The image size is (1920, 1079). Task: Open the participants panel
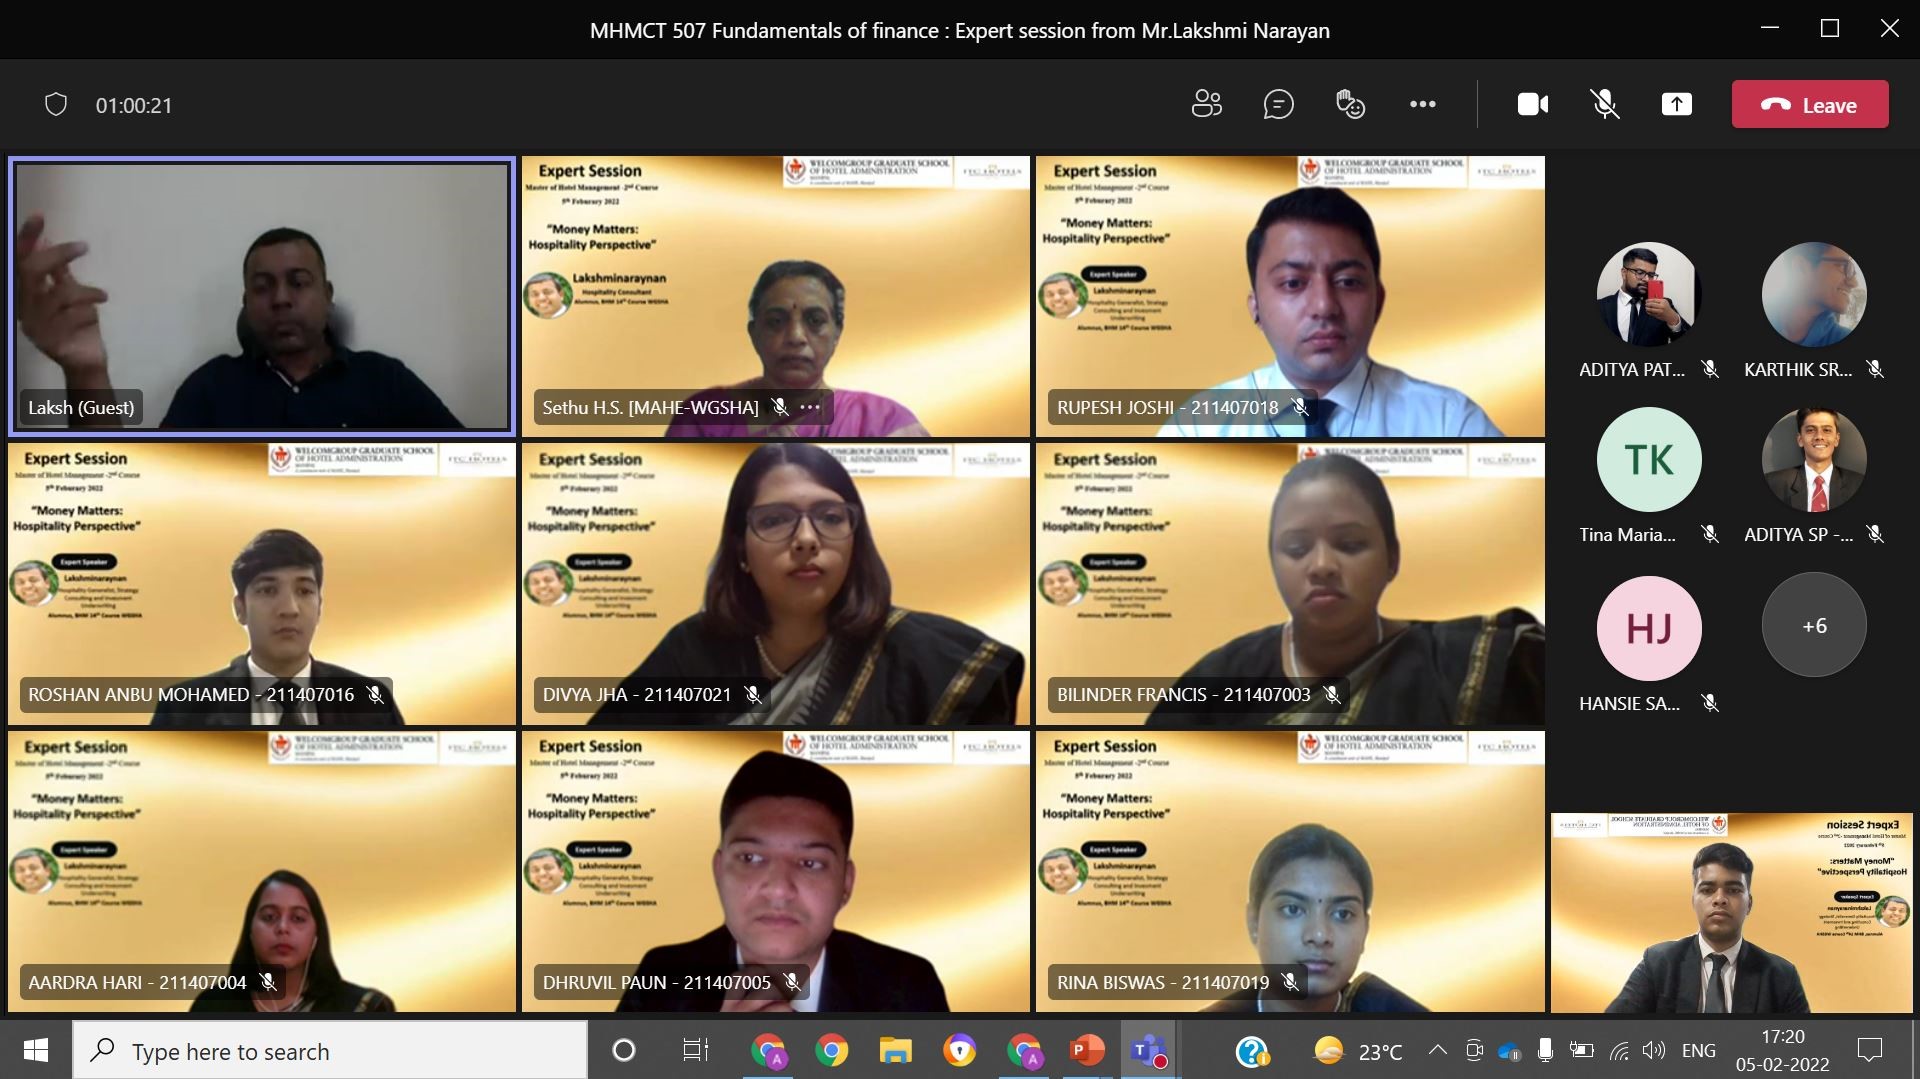coord(1206,104)
